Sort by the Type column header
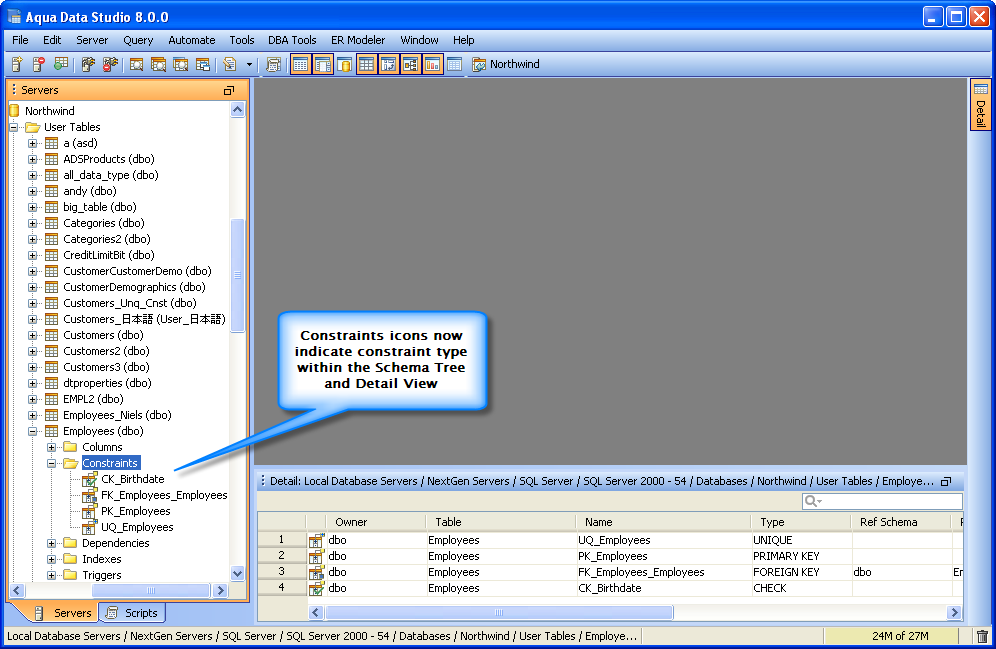This screenshot has height=649, width=996. pos(800,522)
